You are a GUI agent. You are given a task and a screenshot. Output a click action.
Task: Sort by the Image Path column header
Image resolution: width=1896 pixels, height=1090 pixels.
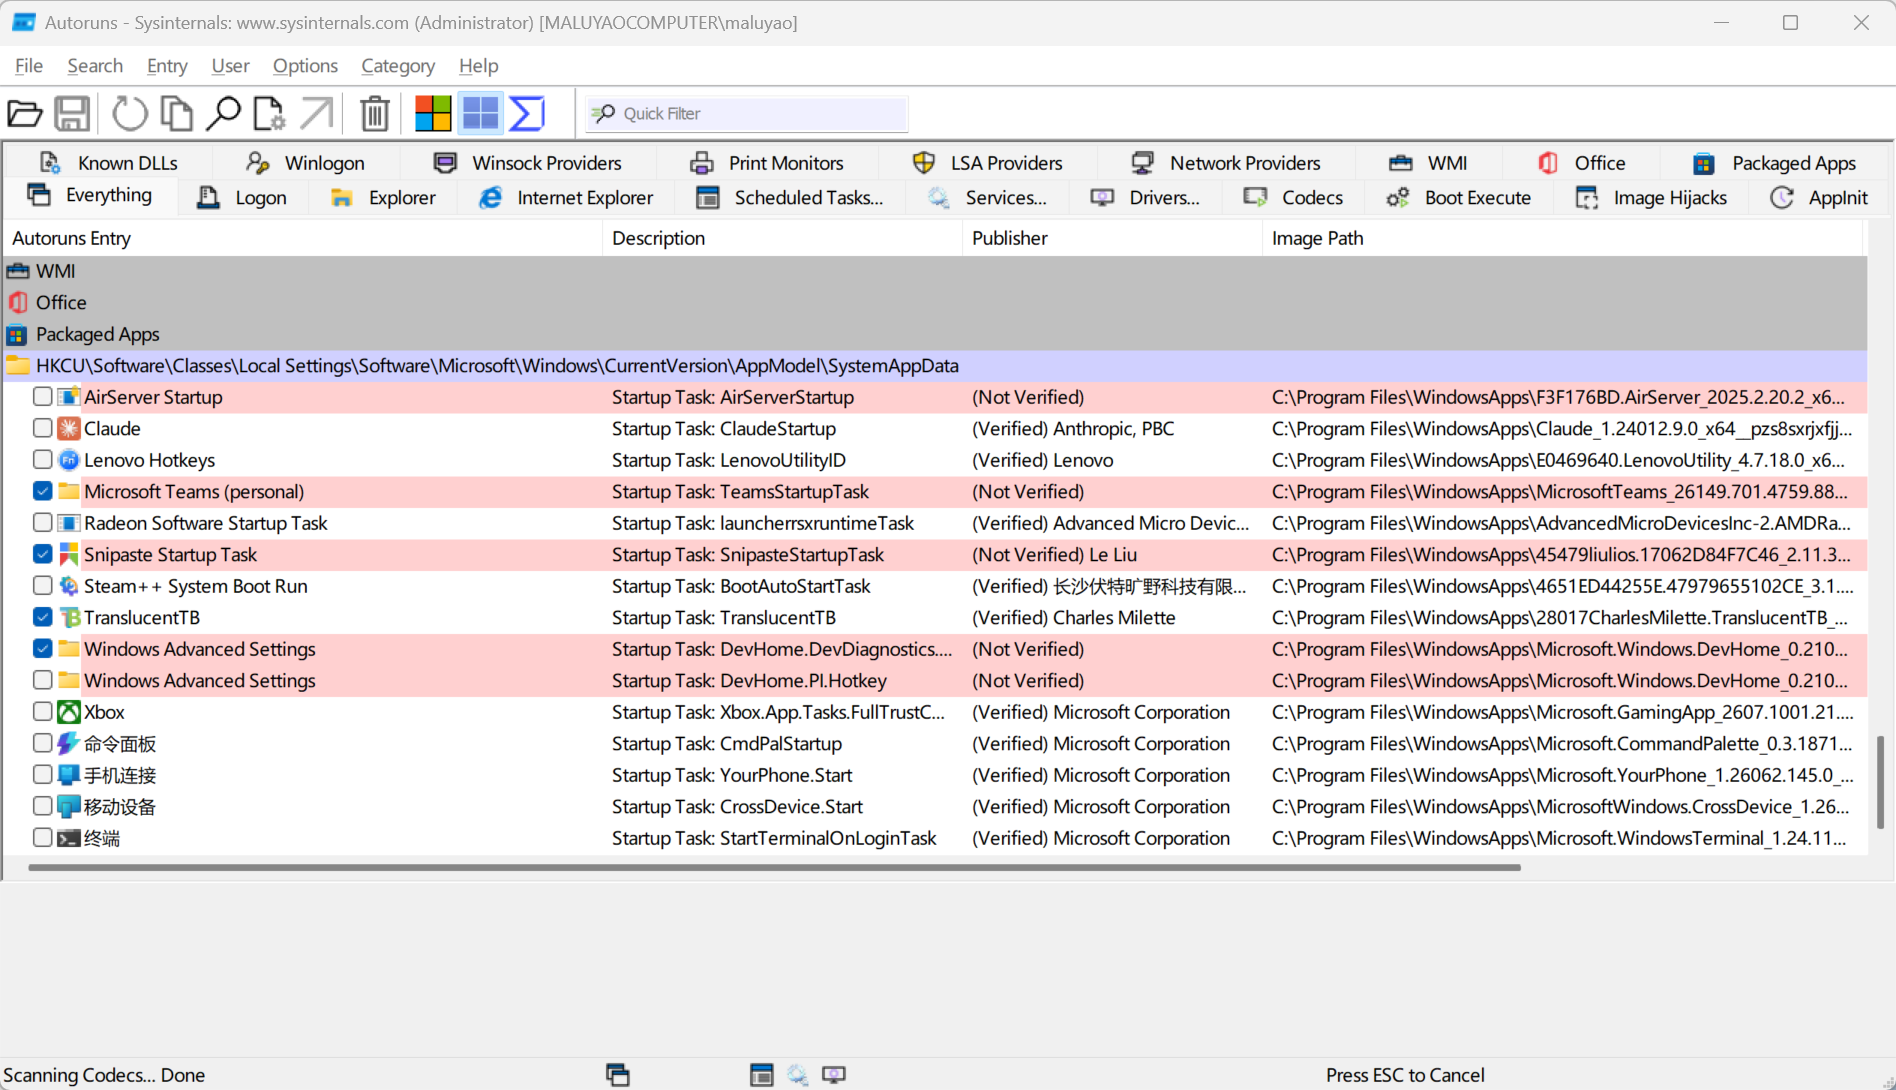(1563, 238)
